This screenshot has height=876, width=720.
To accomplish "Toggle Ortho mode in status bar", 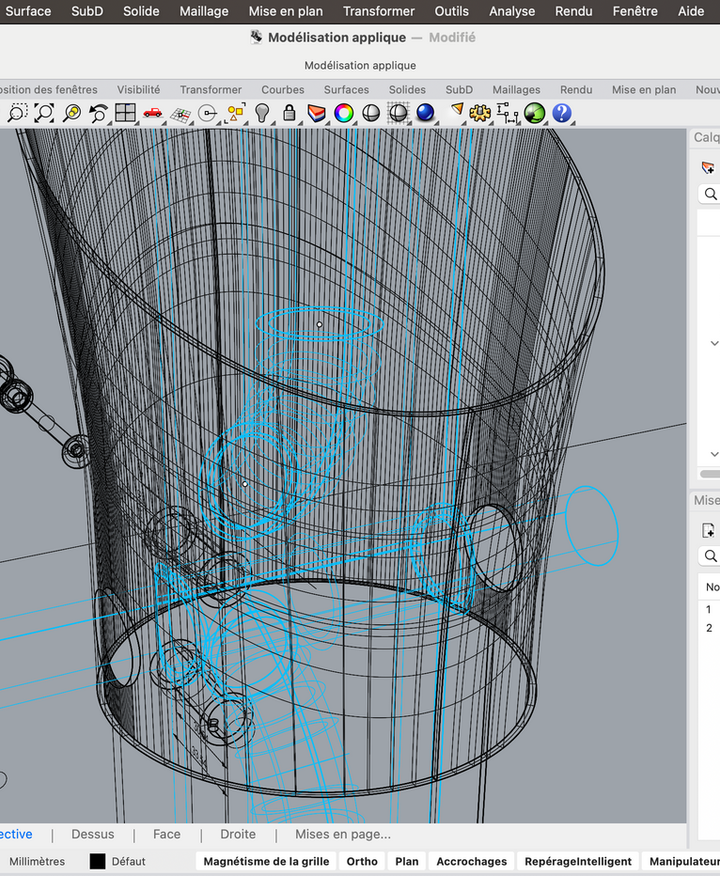I will [x=362, y=861].
